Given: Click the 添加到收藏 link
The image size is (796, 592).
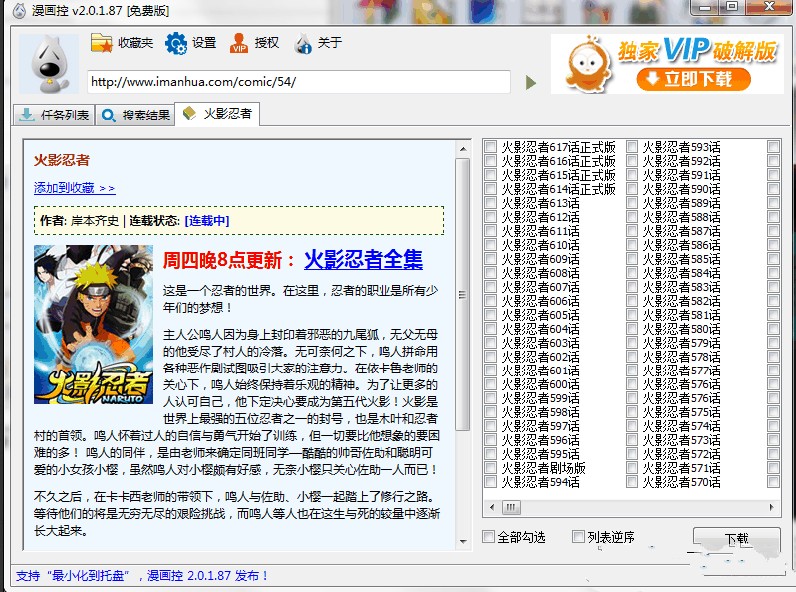Looking at the screenshot, I should click(74, 188).
